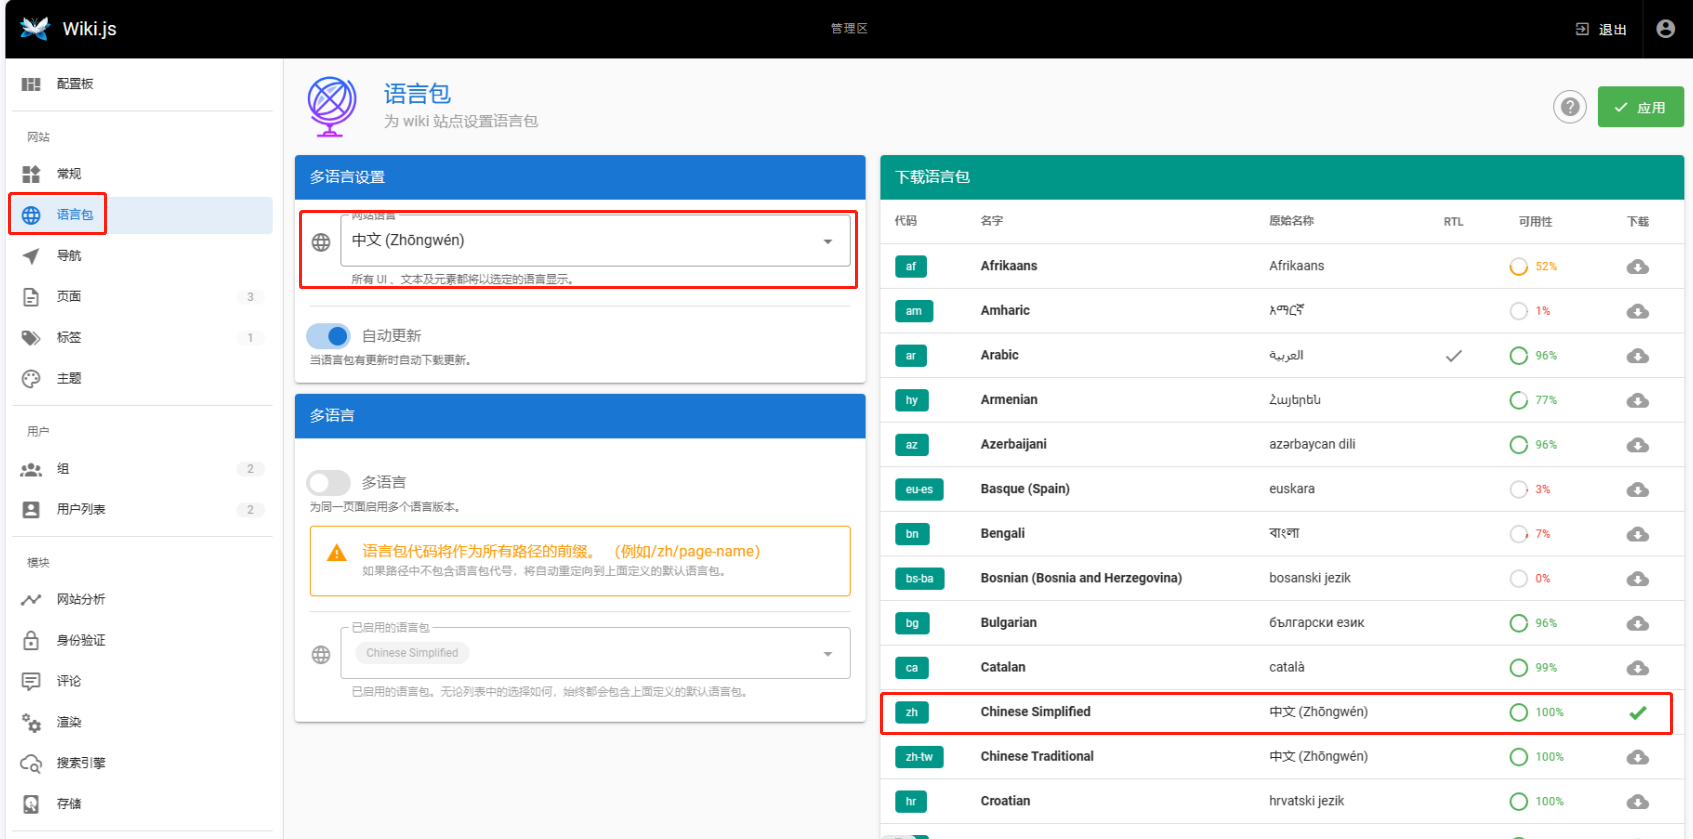The width and height of the screenshot is (1693, 839).
Task: Download the Afrikaans language pack
Action: (x=1637, y=267)
